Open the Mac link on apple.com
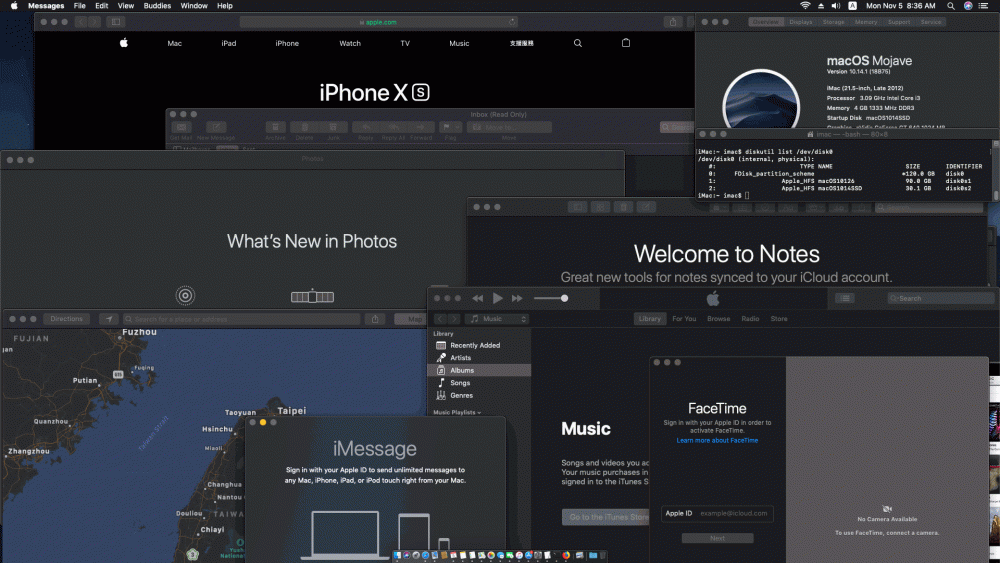The width and height of the screenshot is (1000, 563). (175, 43)
